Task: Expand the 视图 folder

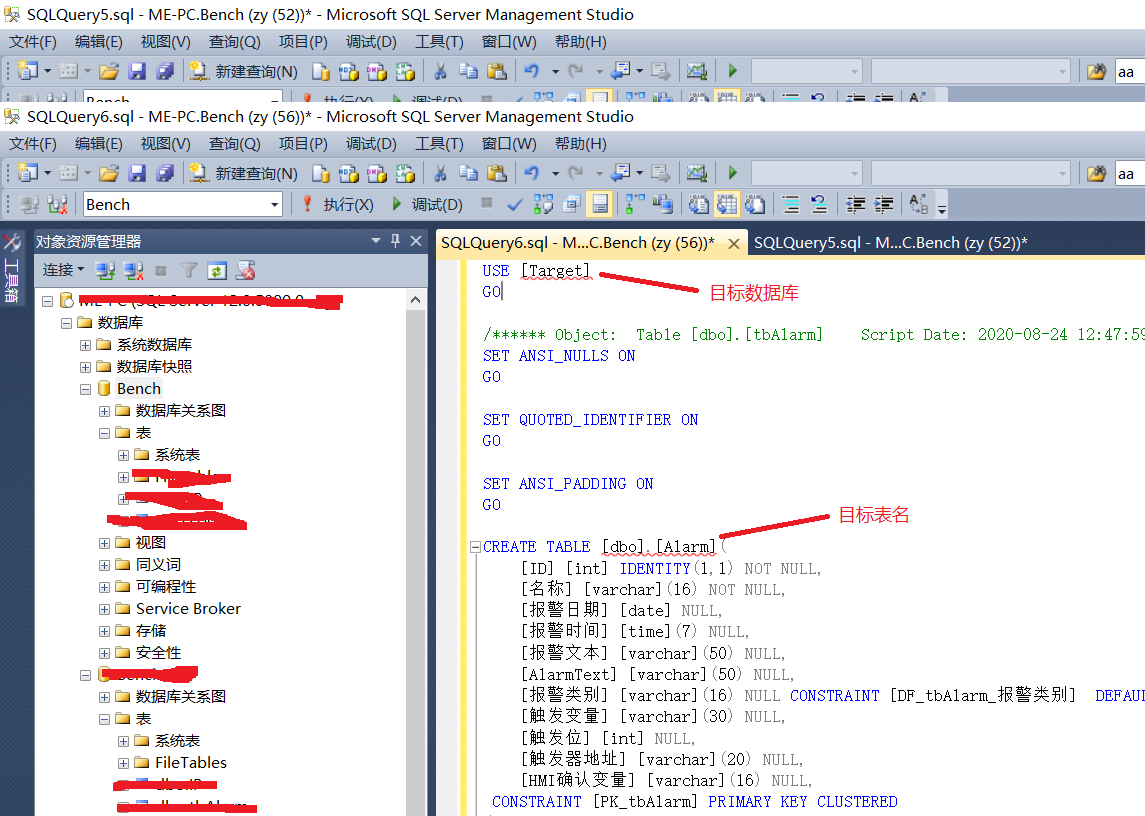Action: click(104, 544)
